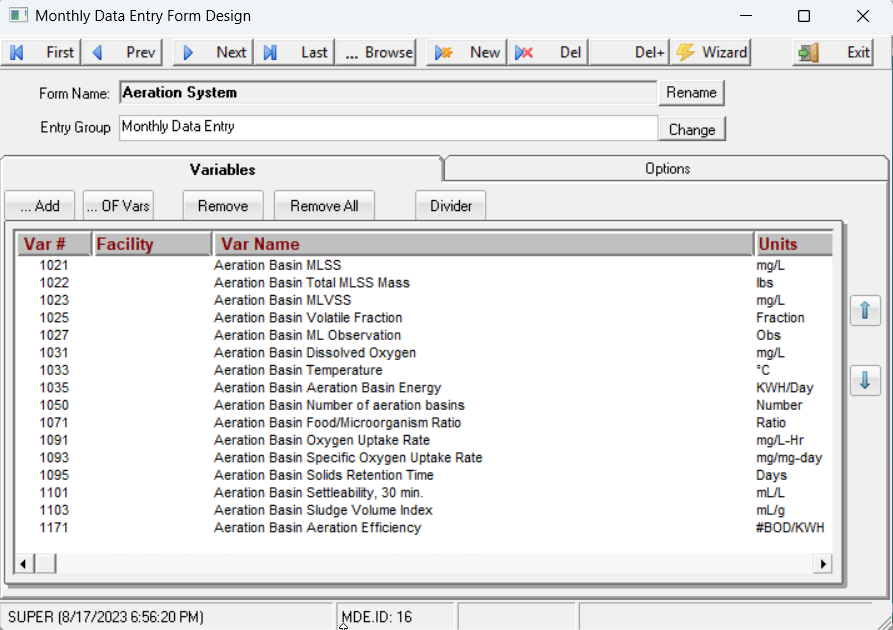The height and width of the screenshot is (630, 893).
Task: Move selected variable down with arrow
Action: 865,381
